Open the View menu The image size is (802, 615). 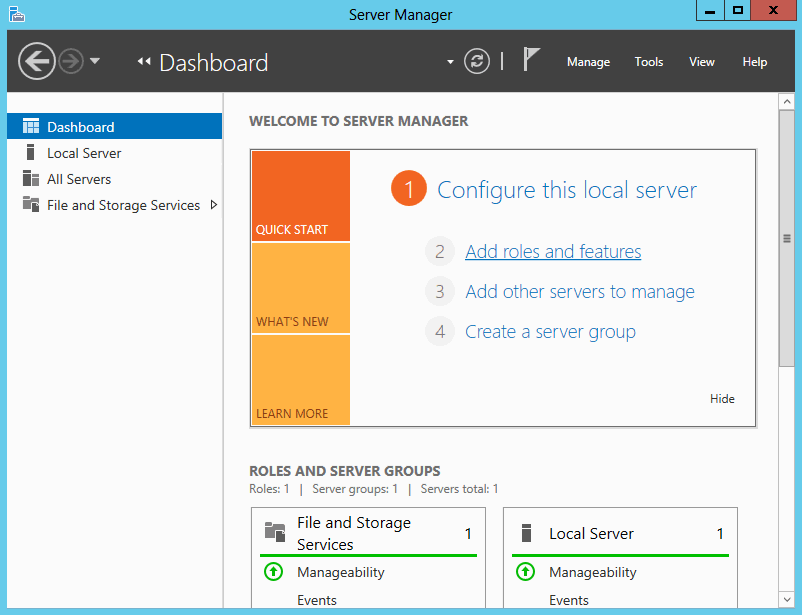(x=701, y=62)
